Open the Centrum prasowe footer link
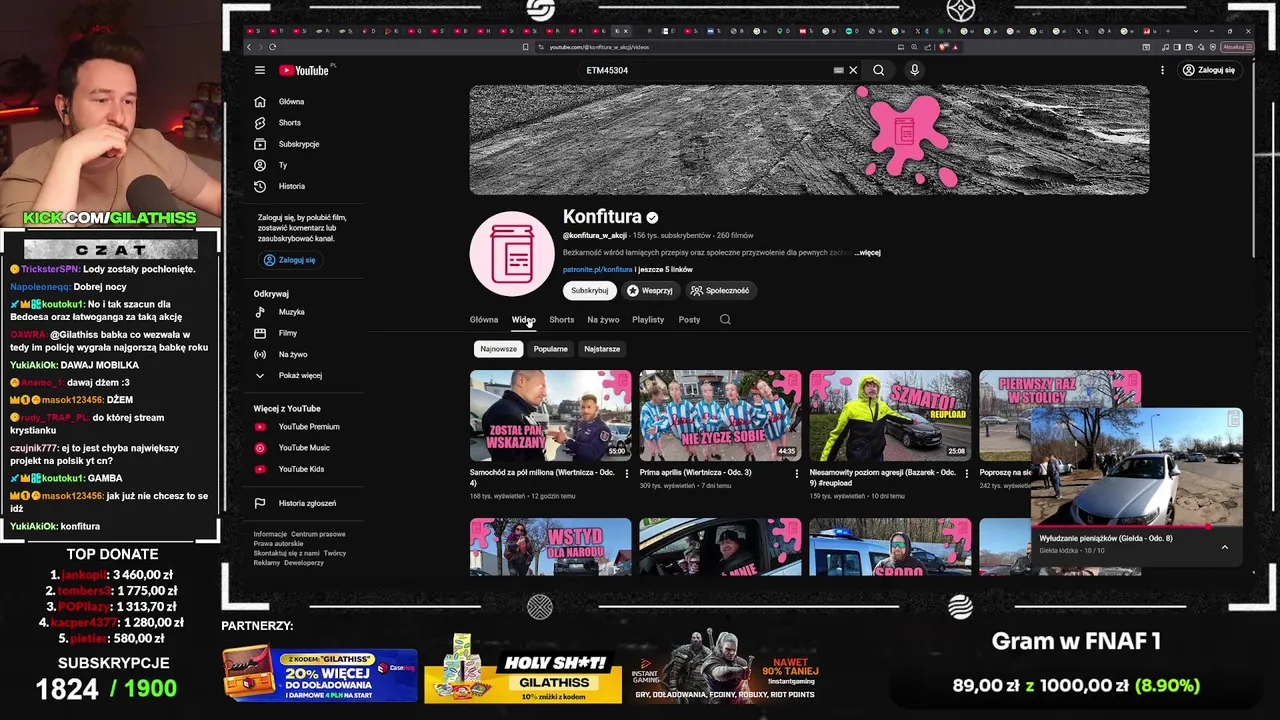The image size is (1280, 720). (x=318, y=534)
